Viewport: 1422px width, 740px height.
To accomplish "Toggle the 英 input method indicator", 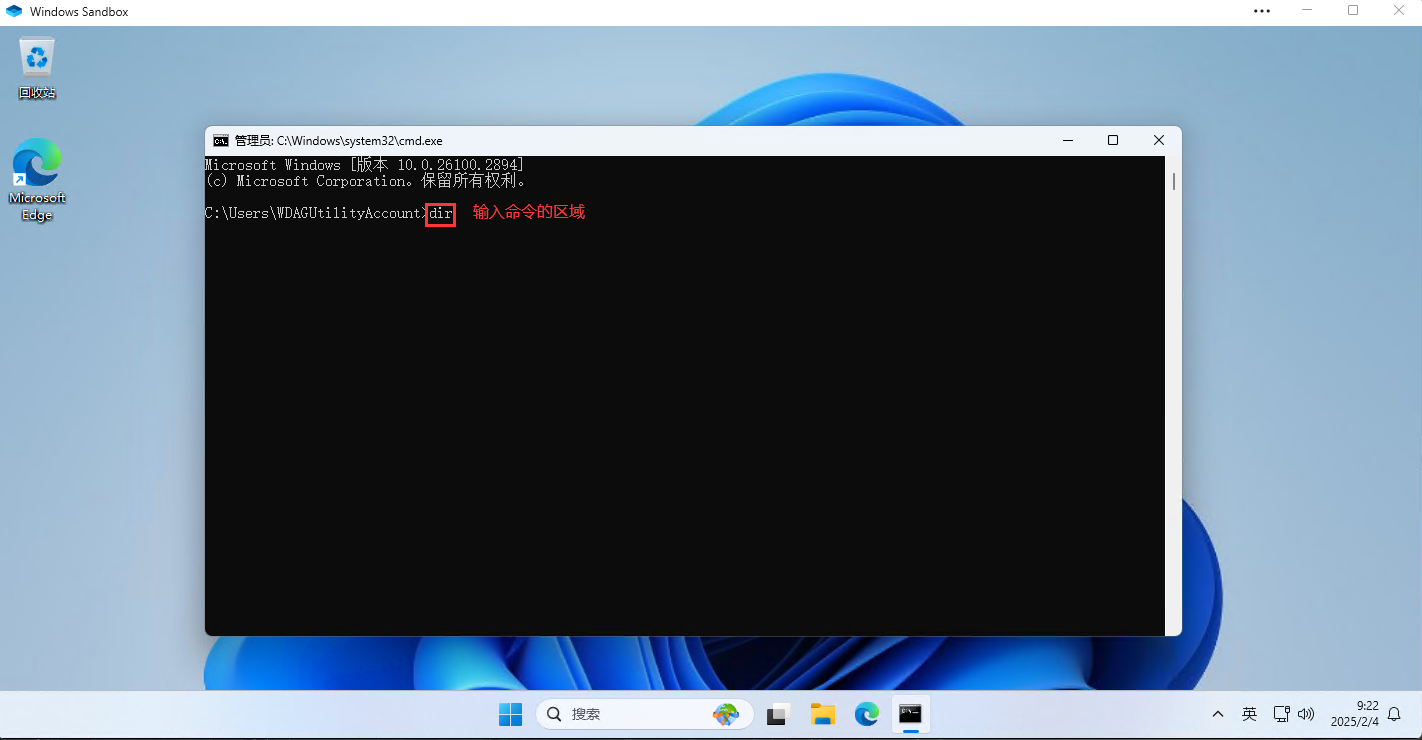I will click(1250, 714).
